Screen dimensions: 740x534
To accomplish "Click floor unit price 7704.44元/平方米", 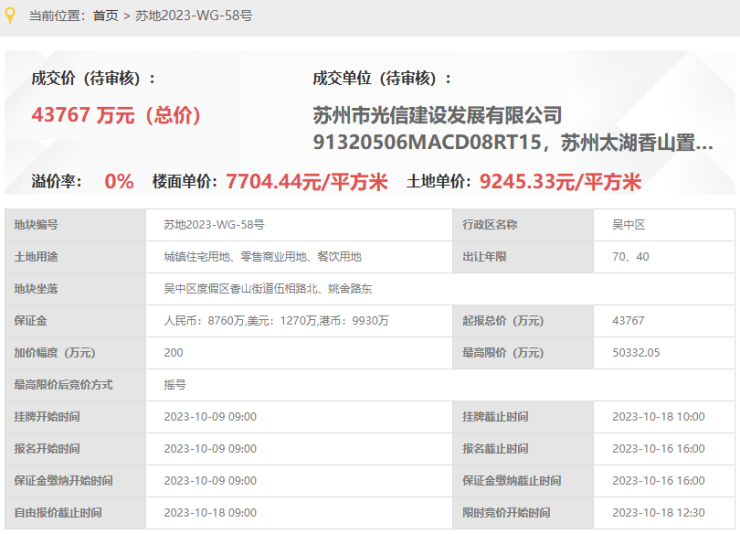I will [307, 182].
